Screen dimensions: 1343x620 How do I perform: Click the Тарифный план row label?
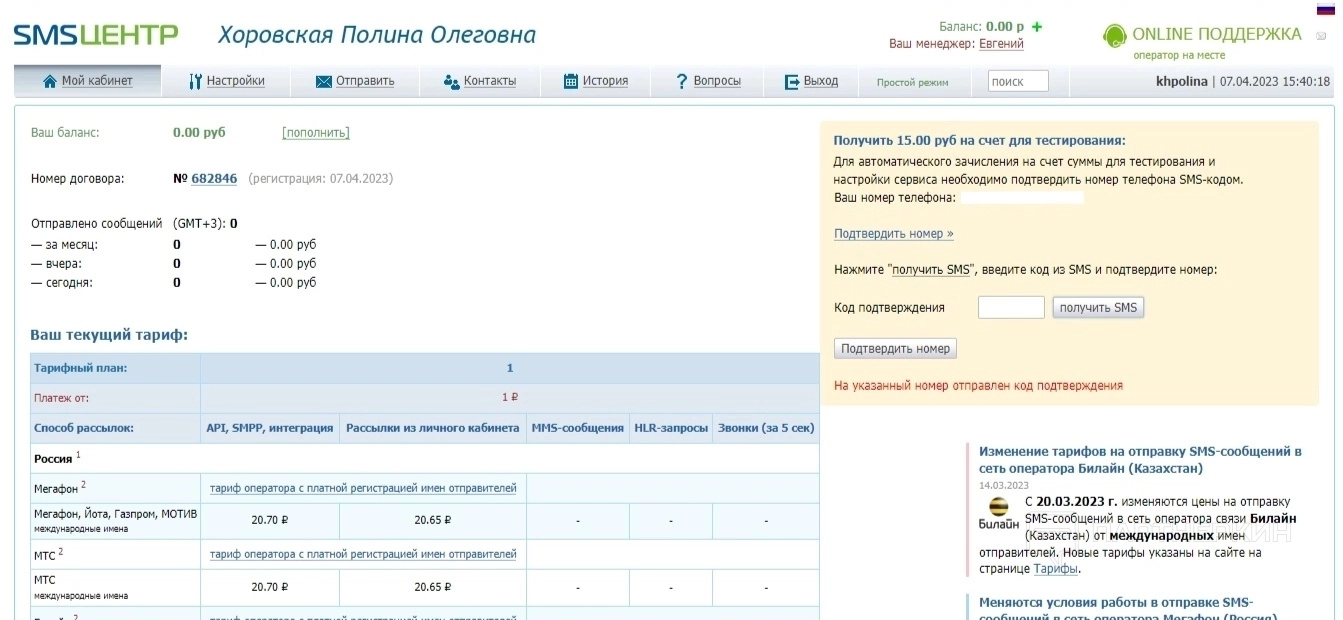tap(81, 368)
